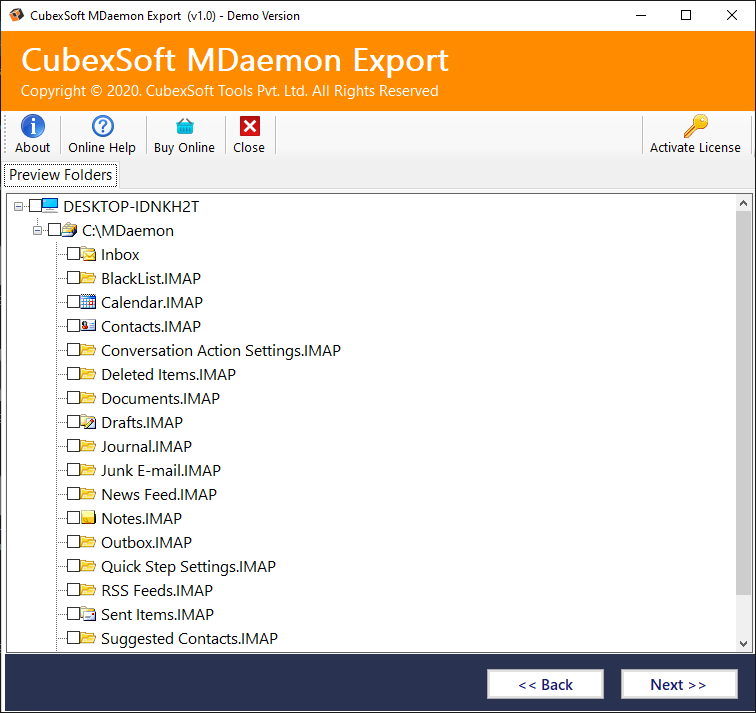Check the Deleted Items.IMAP box
Screen dimensions: 756x713
pos(73,374)
